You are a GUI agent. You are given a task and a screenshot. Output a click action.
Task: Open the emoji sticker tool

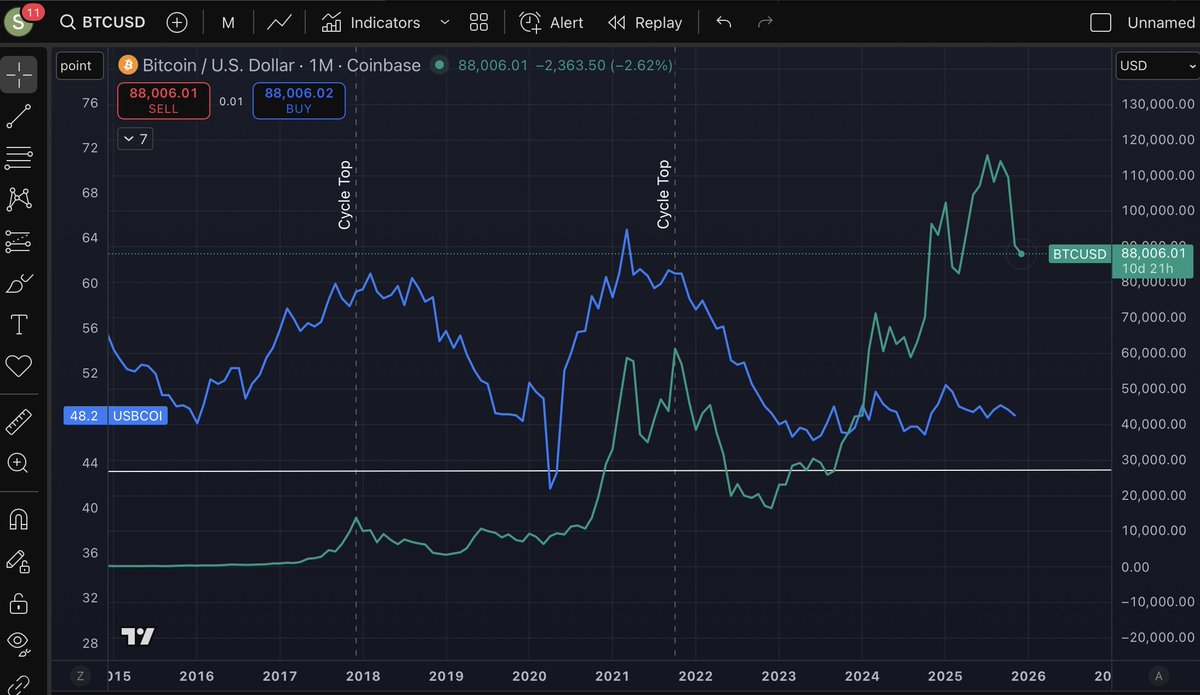[x=19, y=366]
